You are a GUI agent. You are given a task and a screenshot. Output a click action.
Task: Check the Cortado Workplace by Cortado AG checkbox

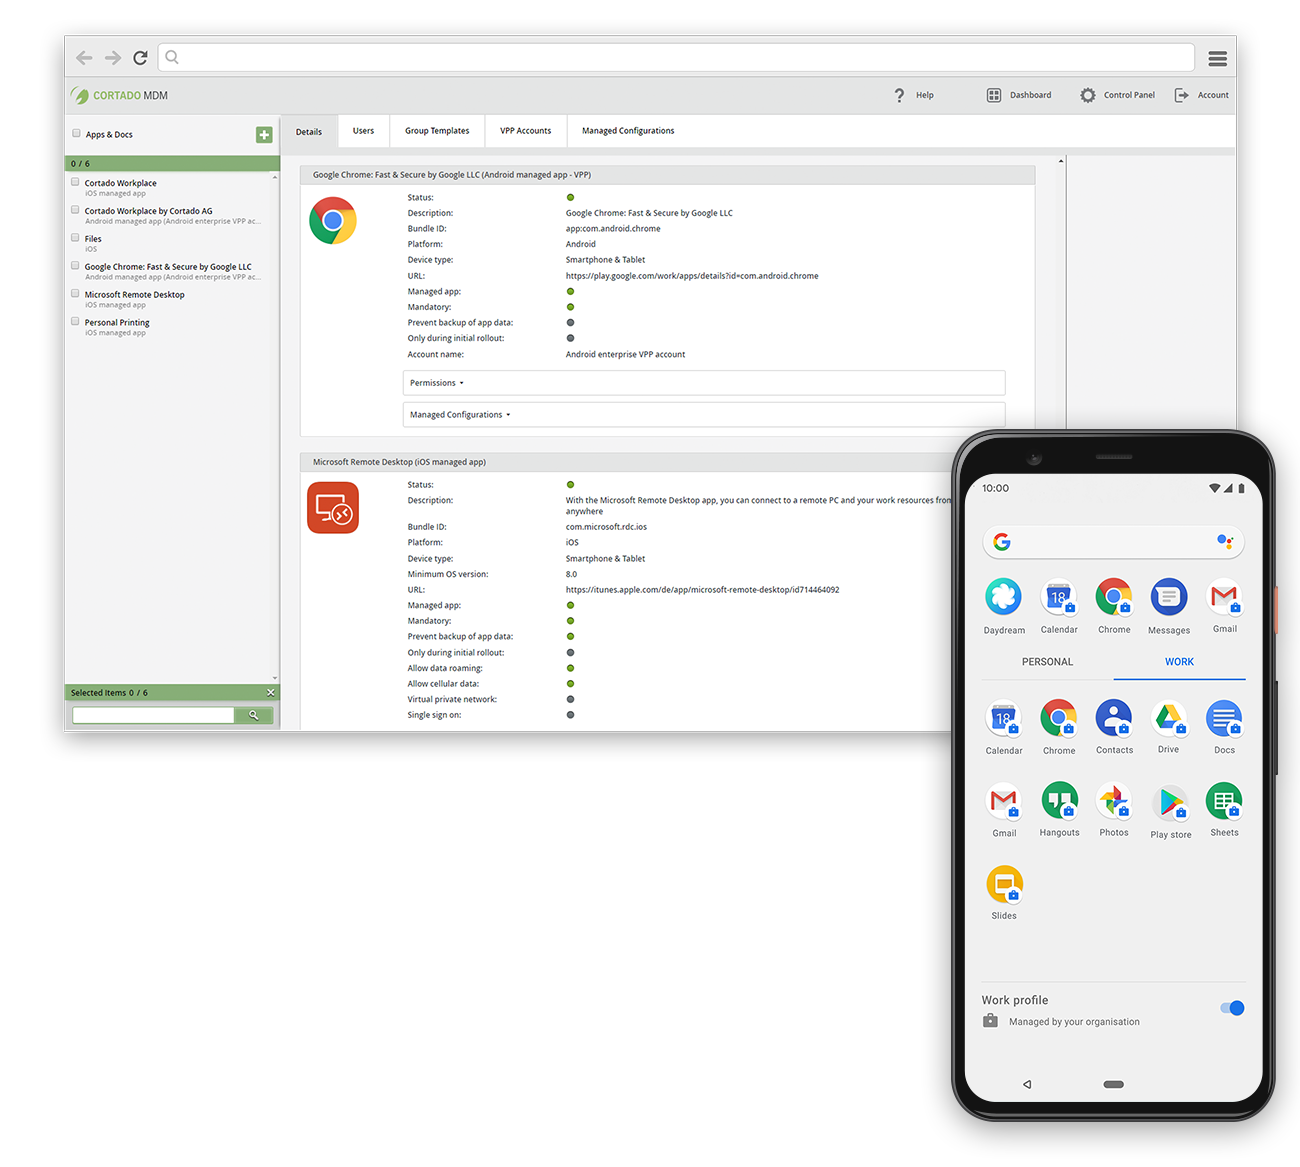(x=75, y=210)
